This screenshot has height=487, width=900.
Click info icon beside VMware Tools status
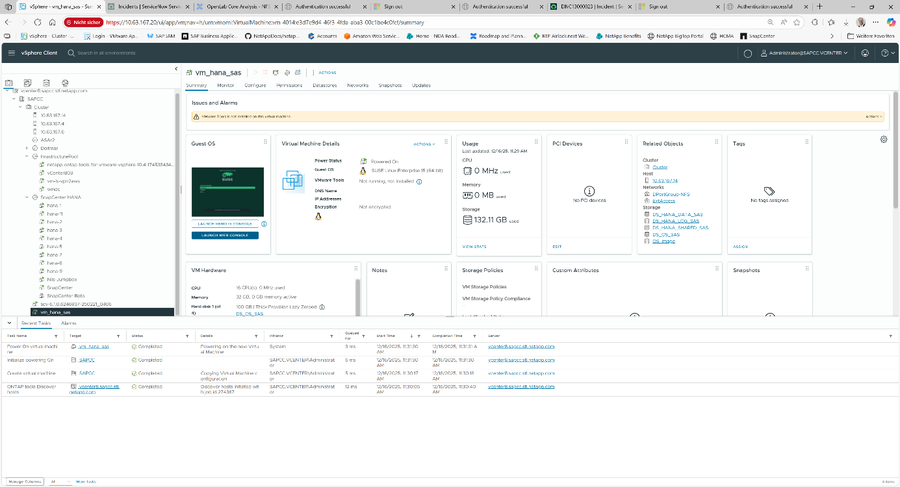click(x=419, y=181)
